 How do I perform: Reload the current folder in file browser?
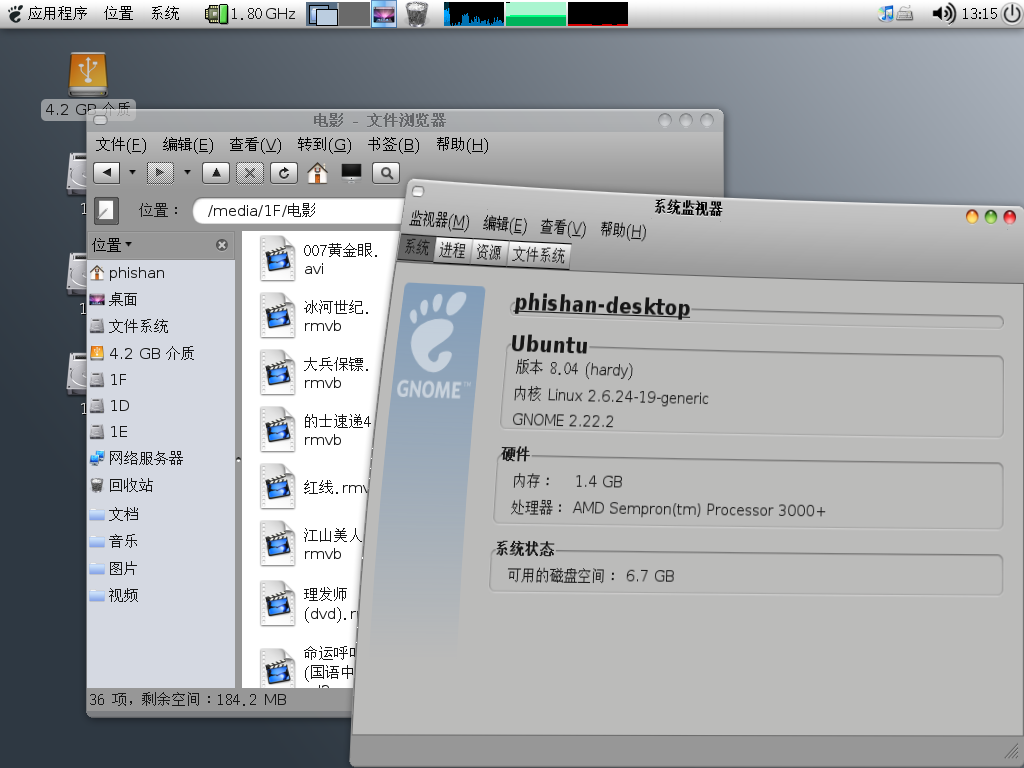pos(283,172)
